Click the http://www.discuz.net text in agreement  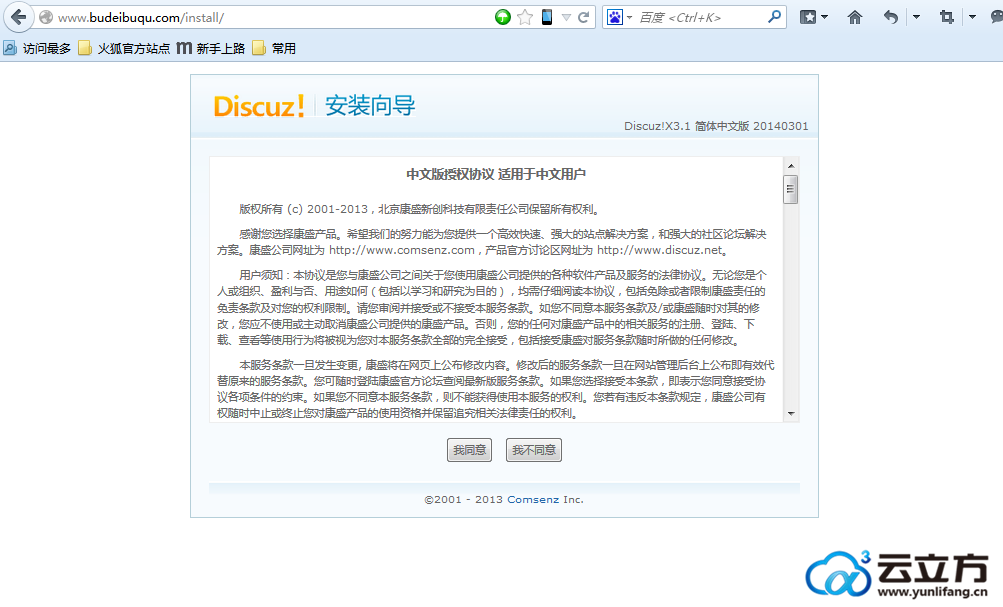coord(659,250)
